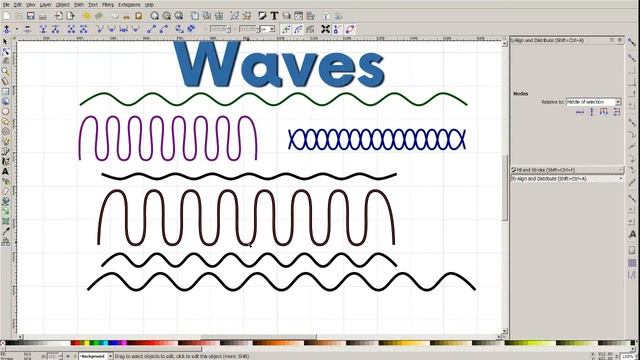Open the Relative to dropdown
The width and height of the screenshot is (640, 360).
593,102
